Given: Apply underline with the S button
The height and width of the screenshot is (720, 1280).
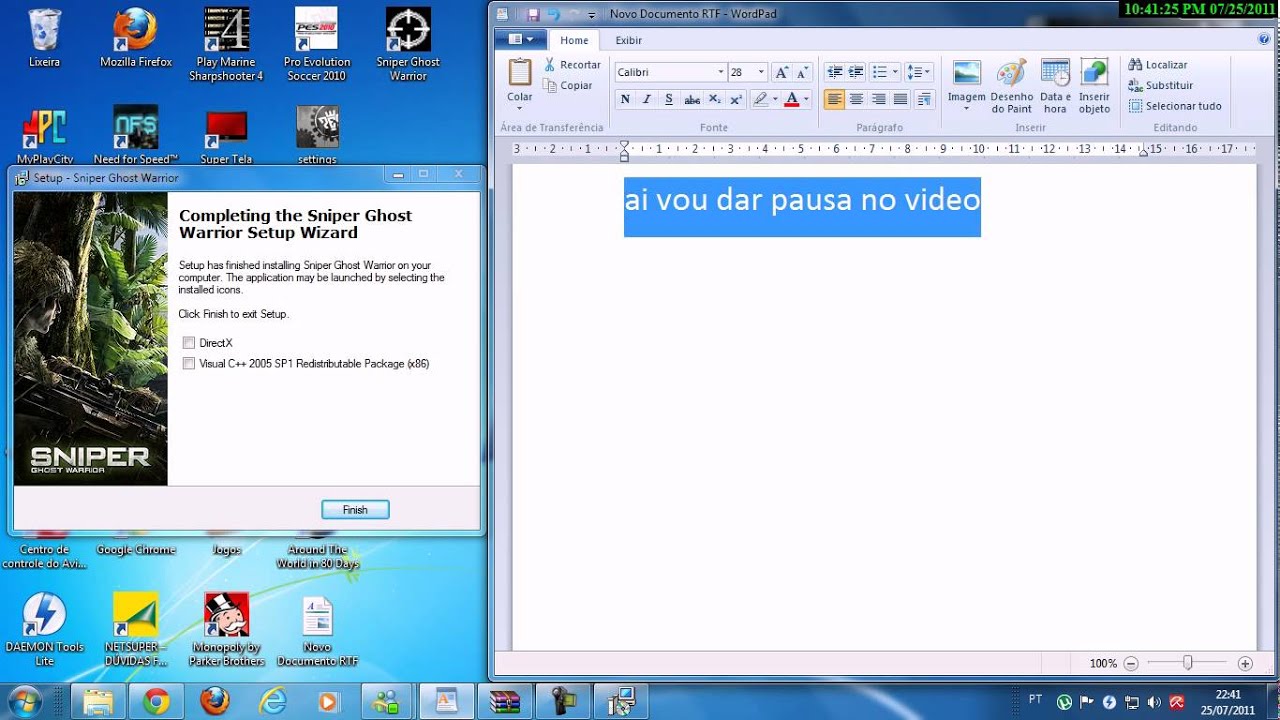Looking at the screenshot, I should [669, 99].
